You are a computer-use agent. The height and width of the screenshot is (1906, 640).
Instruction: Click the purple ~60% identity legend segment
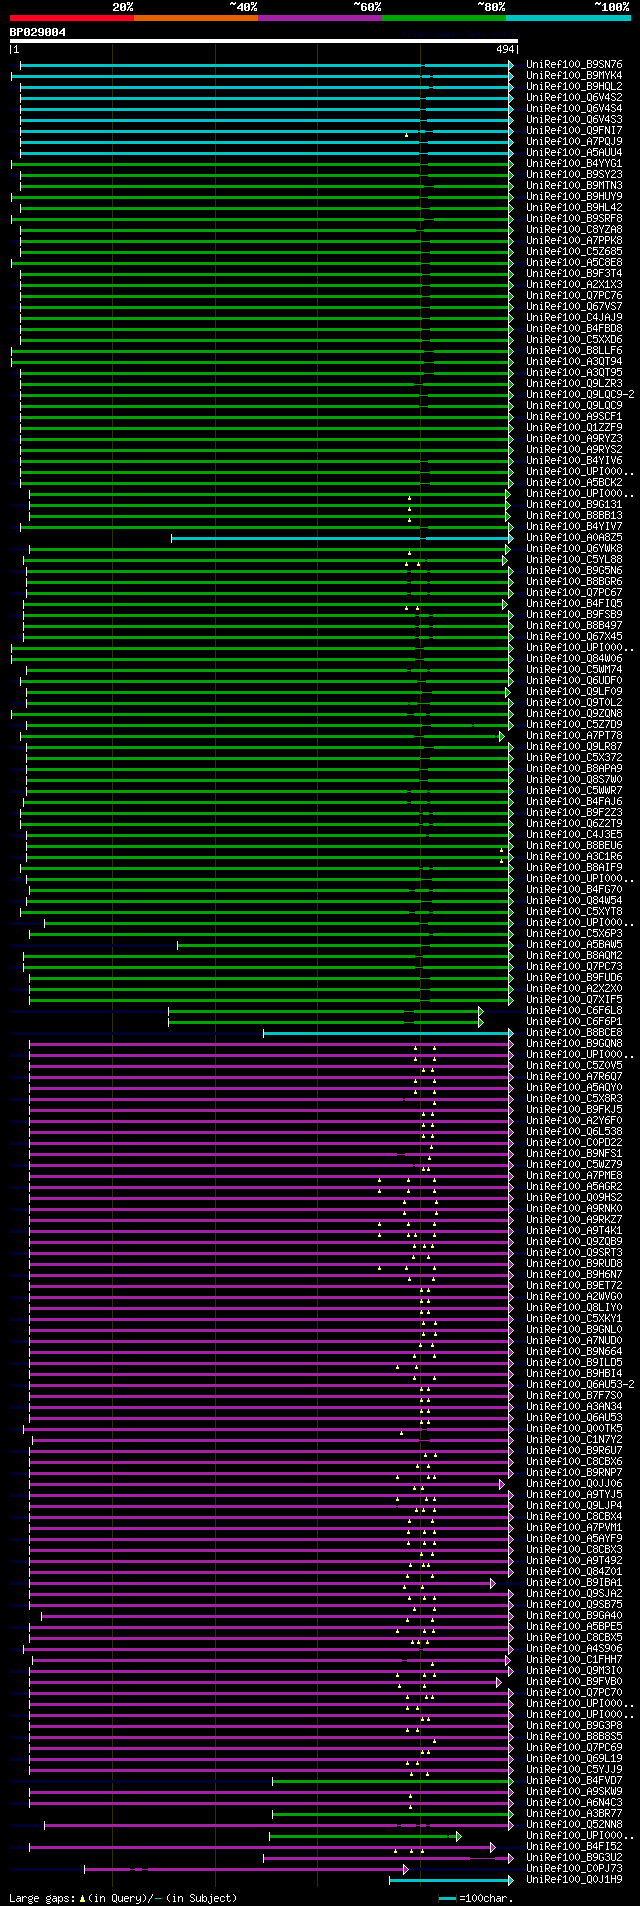[x=319, y=18]
